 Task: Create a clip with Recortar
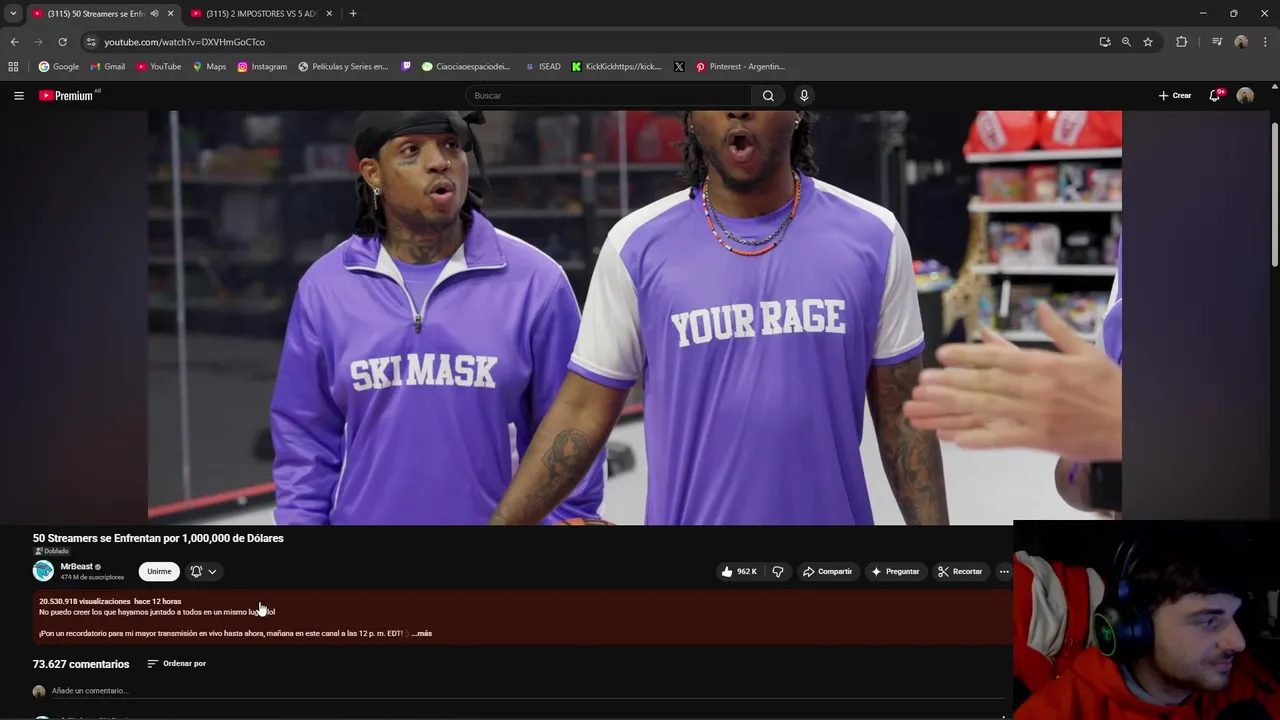click(x=960, y=572)
